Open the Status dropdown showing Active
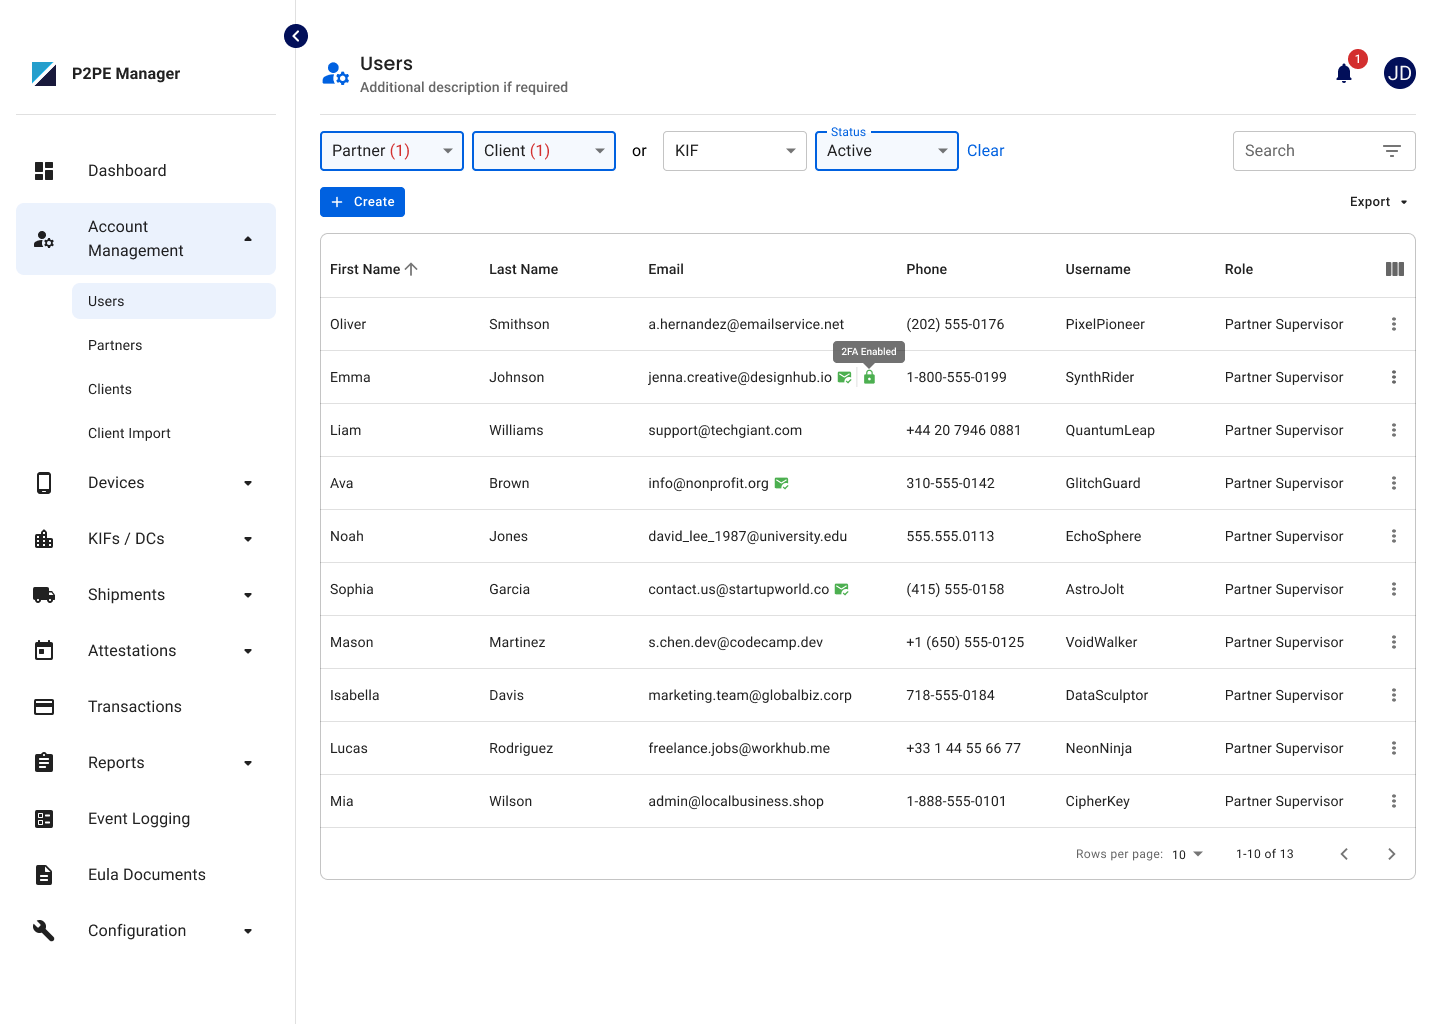Image resolution: width=1440 pixels, height=1024 pixels. pyautogui.click(x=887, y=151)
